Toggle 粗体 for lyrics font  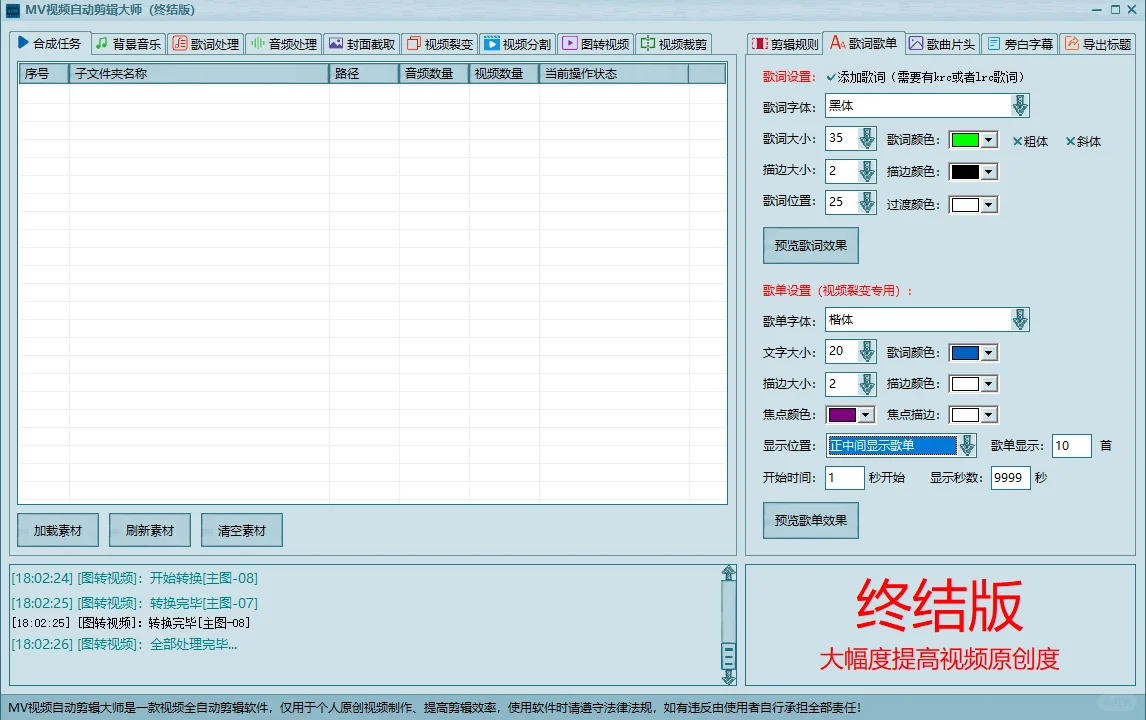click(x=1030, y=141)
